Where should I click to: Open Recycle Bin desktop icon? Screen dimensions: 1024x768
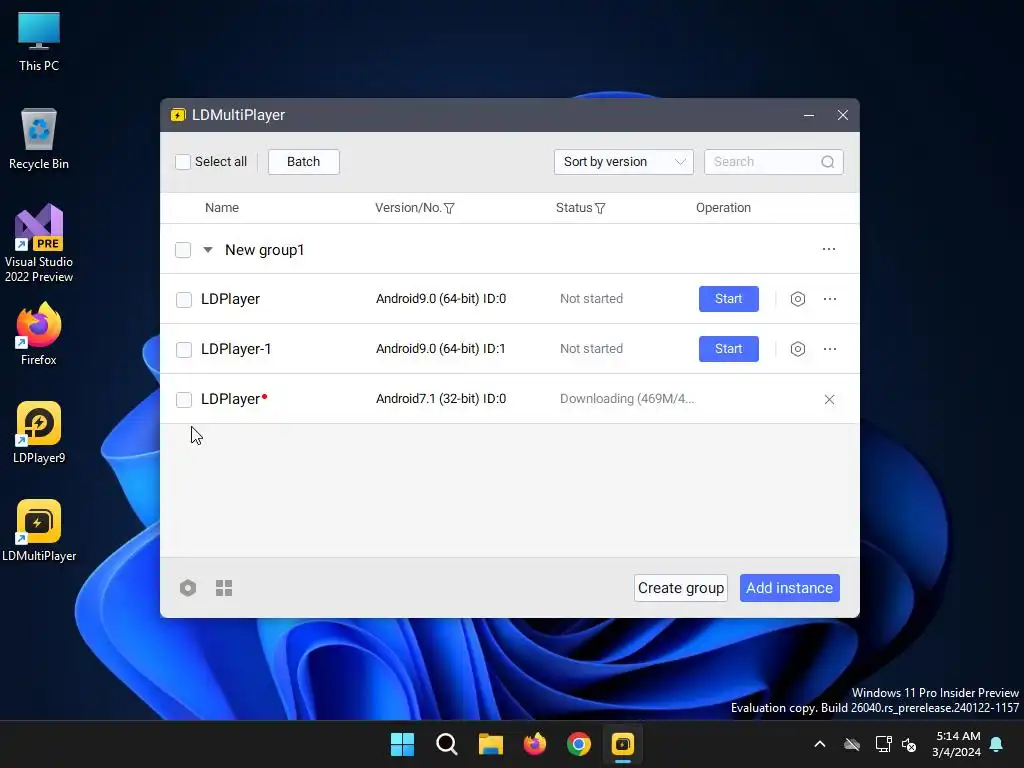[x=39, y=138]
